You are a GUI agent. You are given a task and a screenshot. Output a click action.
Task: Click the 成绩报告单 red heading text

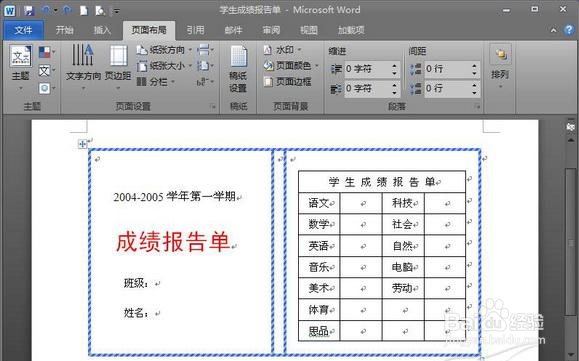click(173, 242)
